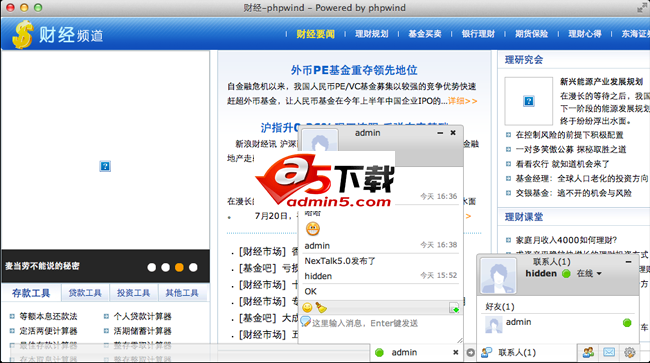Click the fullscreen arrows in title bar
The image size is (650, 363).
[x=642, y=7]
